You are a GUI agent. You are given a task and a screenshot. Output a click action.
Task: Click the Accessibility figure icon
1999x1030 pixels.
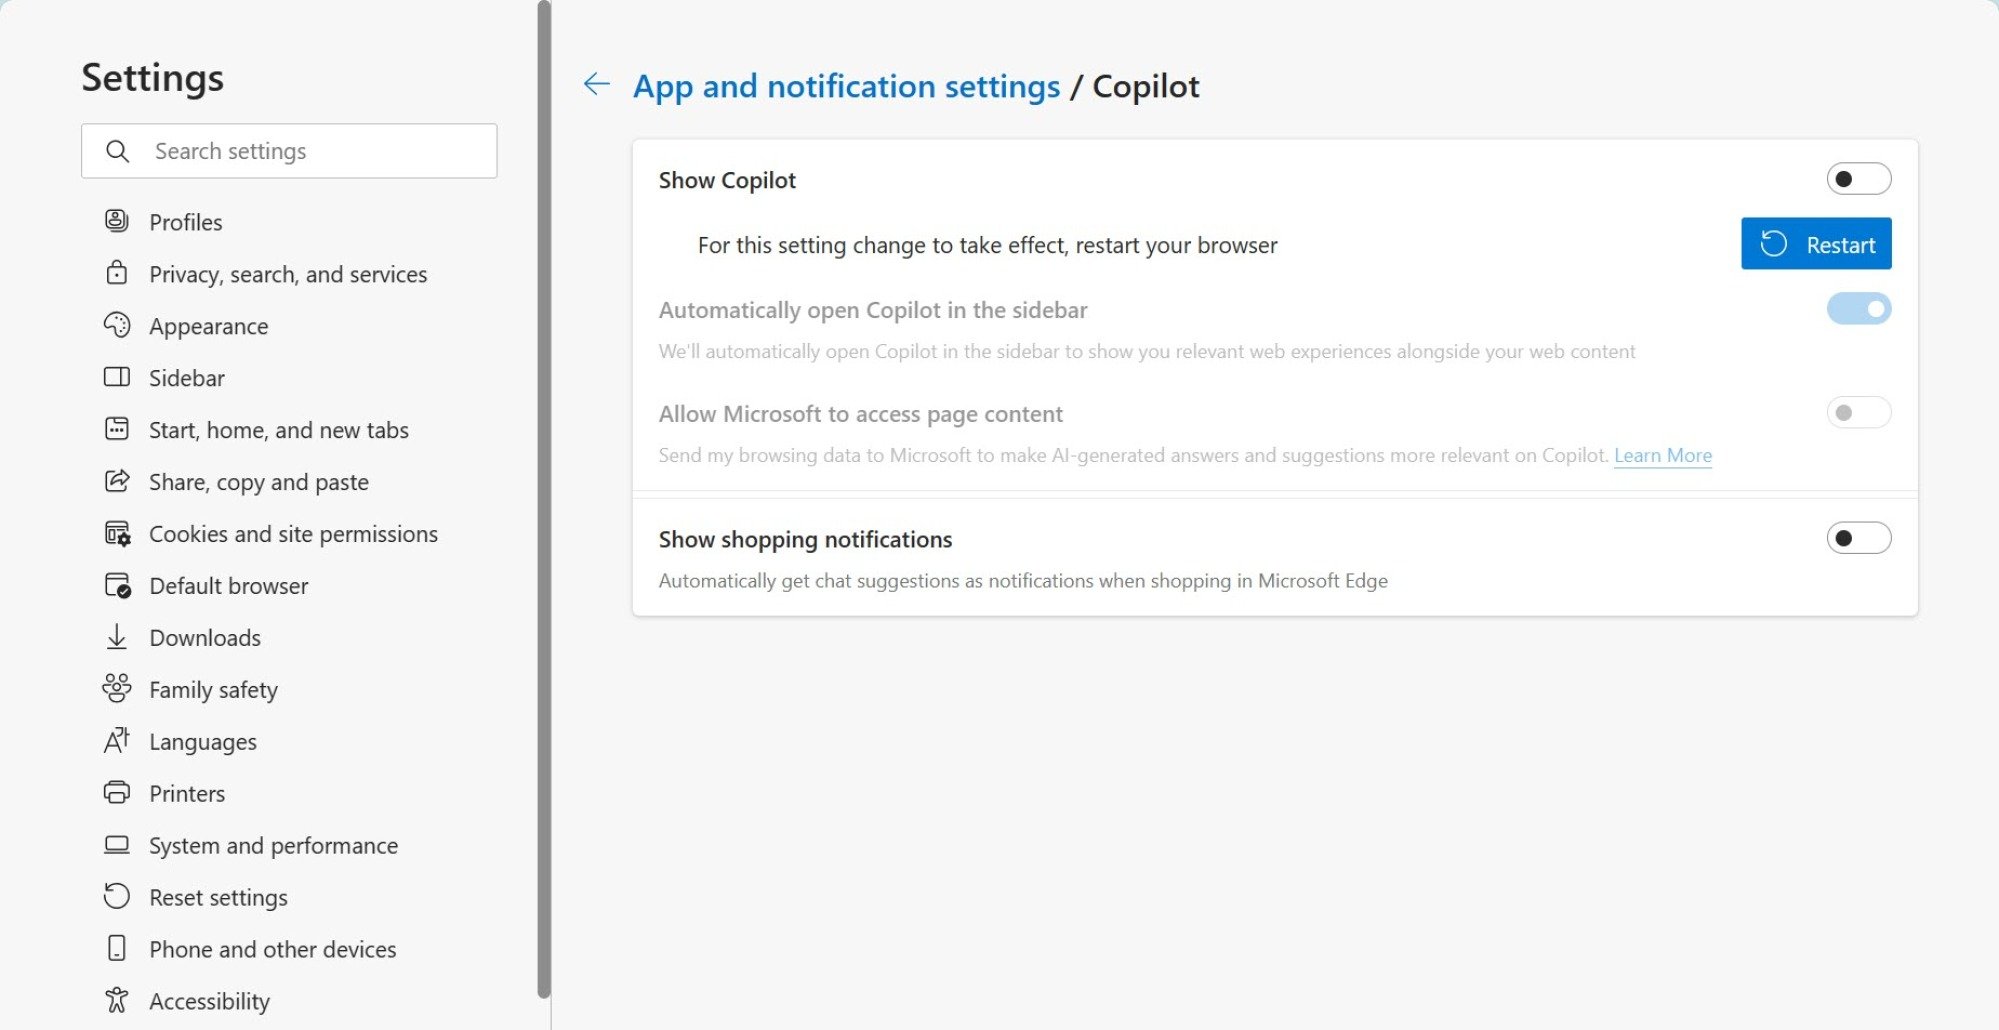(117, 1000)
